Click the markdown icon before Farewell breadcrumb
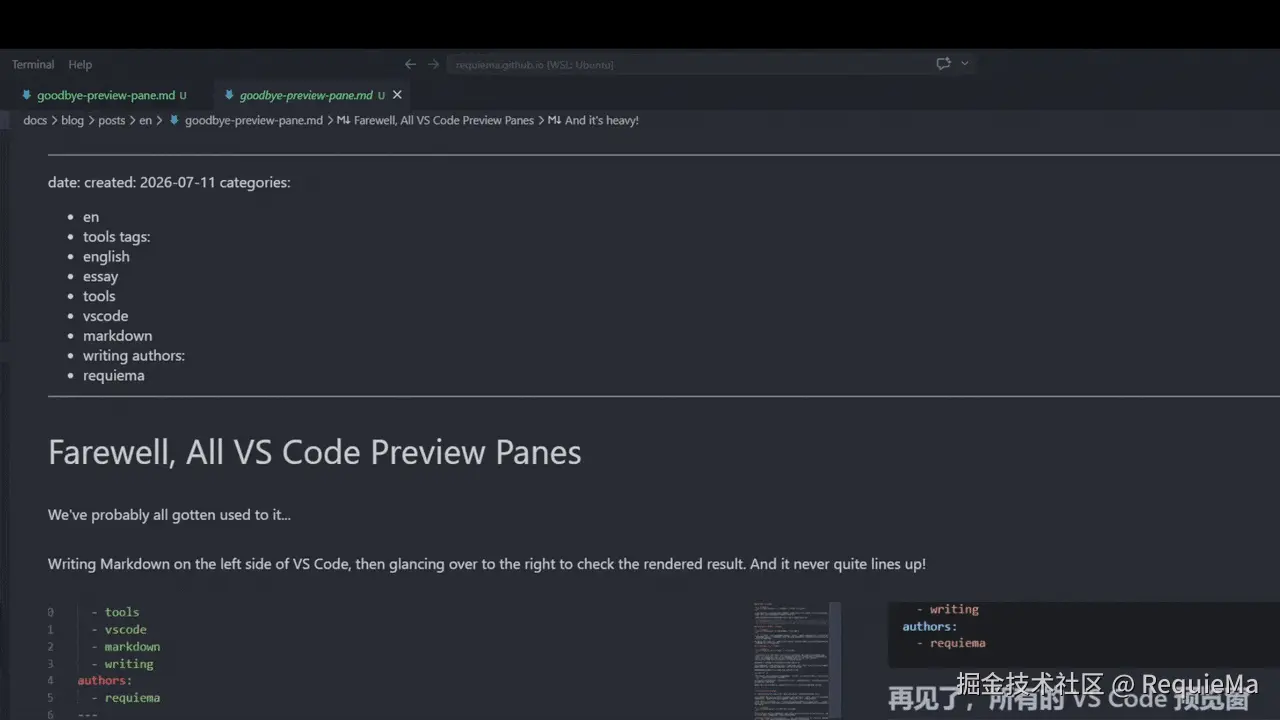 coord(343,120)
